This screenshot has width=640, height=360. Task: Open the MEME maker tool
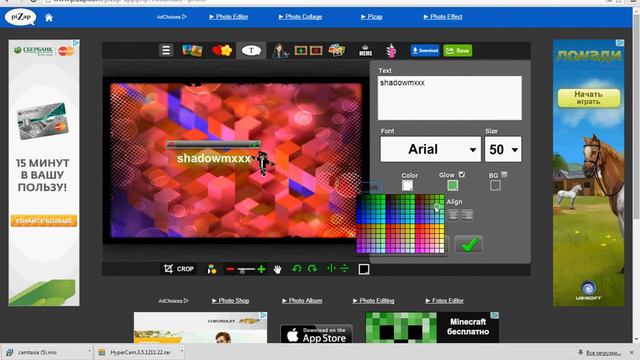tap(365, 51)
